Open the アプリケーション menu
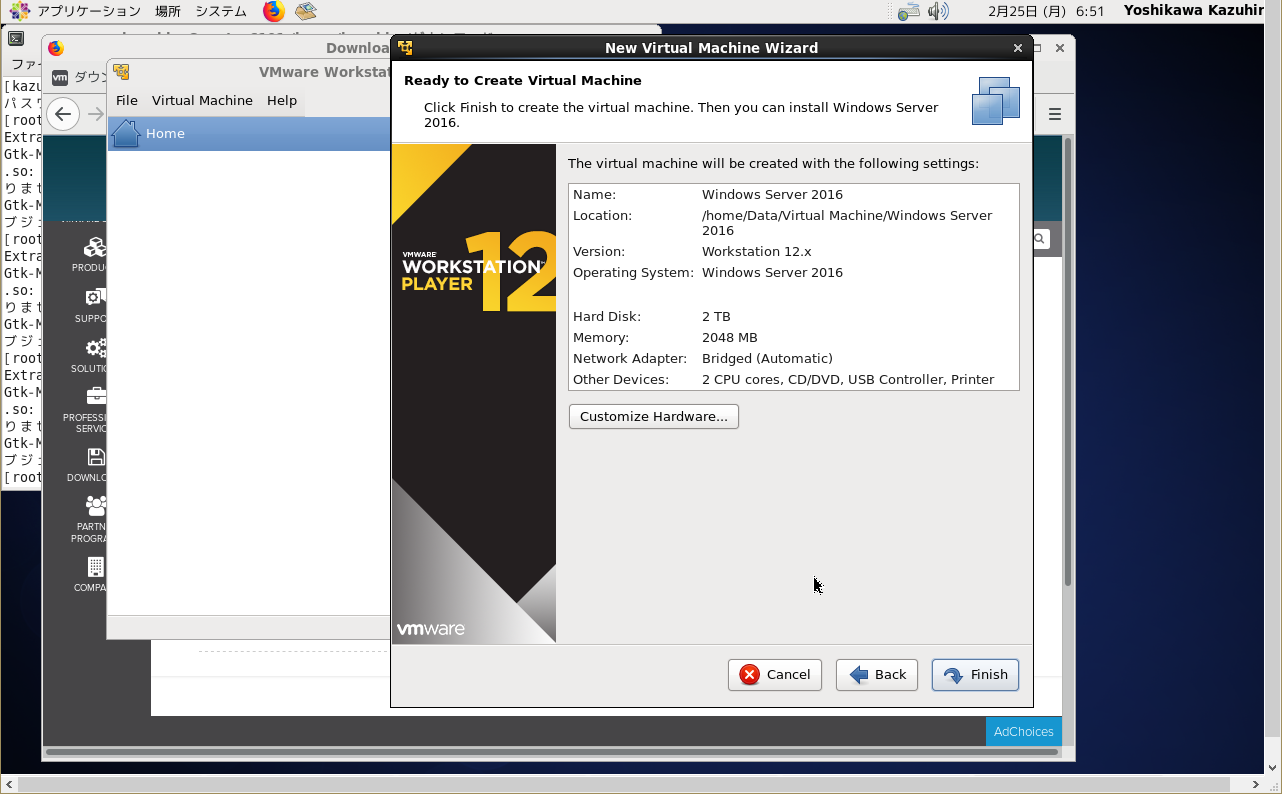The width and height of the screenshot is (1282, 794). 88,11
